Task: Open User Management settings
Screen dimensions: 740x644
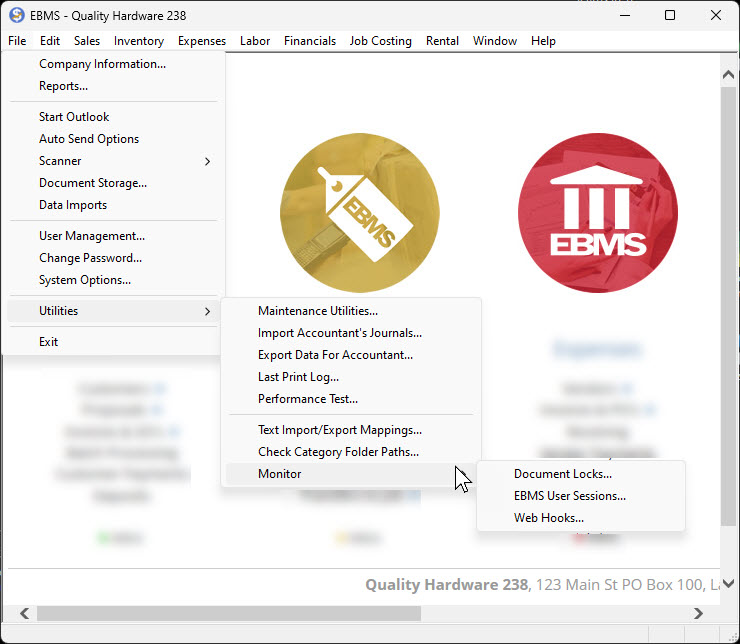Action: [91, 236]
